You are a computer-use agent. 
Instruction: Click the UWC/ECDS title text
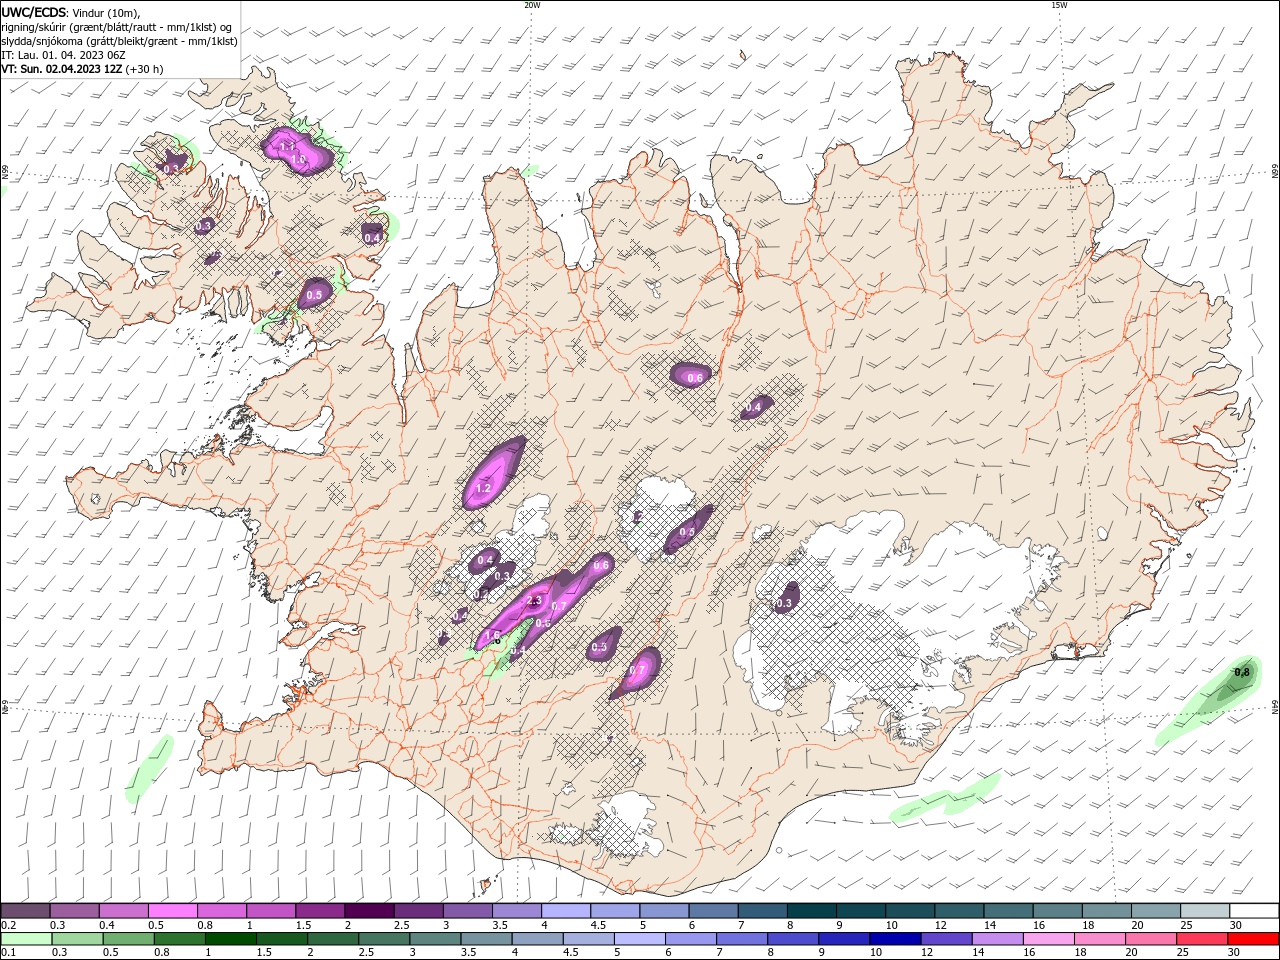35,12
